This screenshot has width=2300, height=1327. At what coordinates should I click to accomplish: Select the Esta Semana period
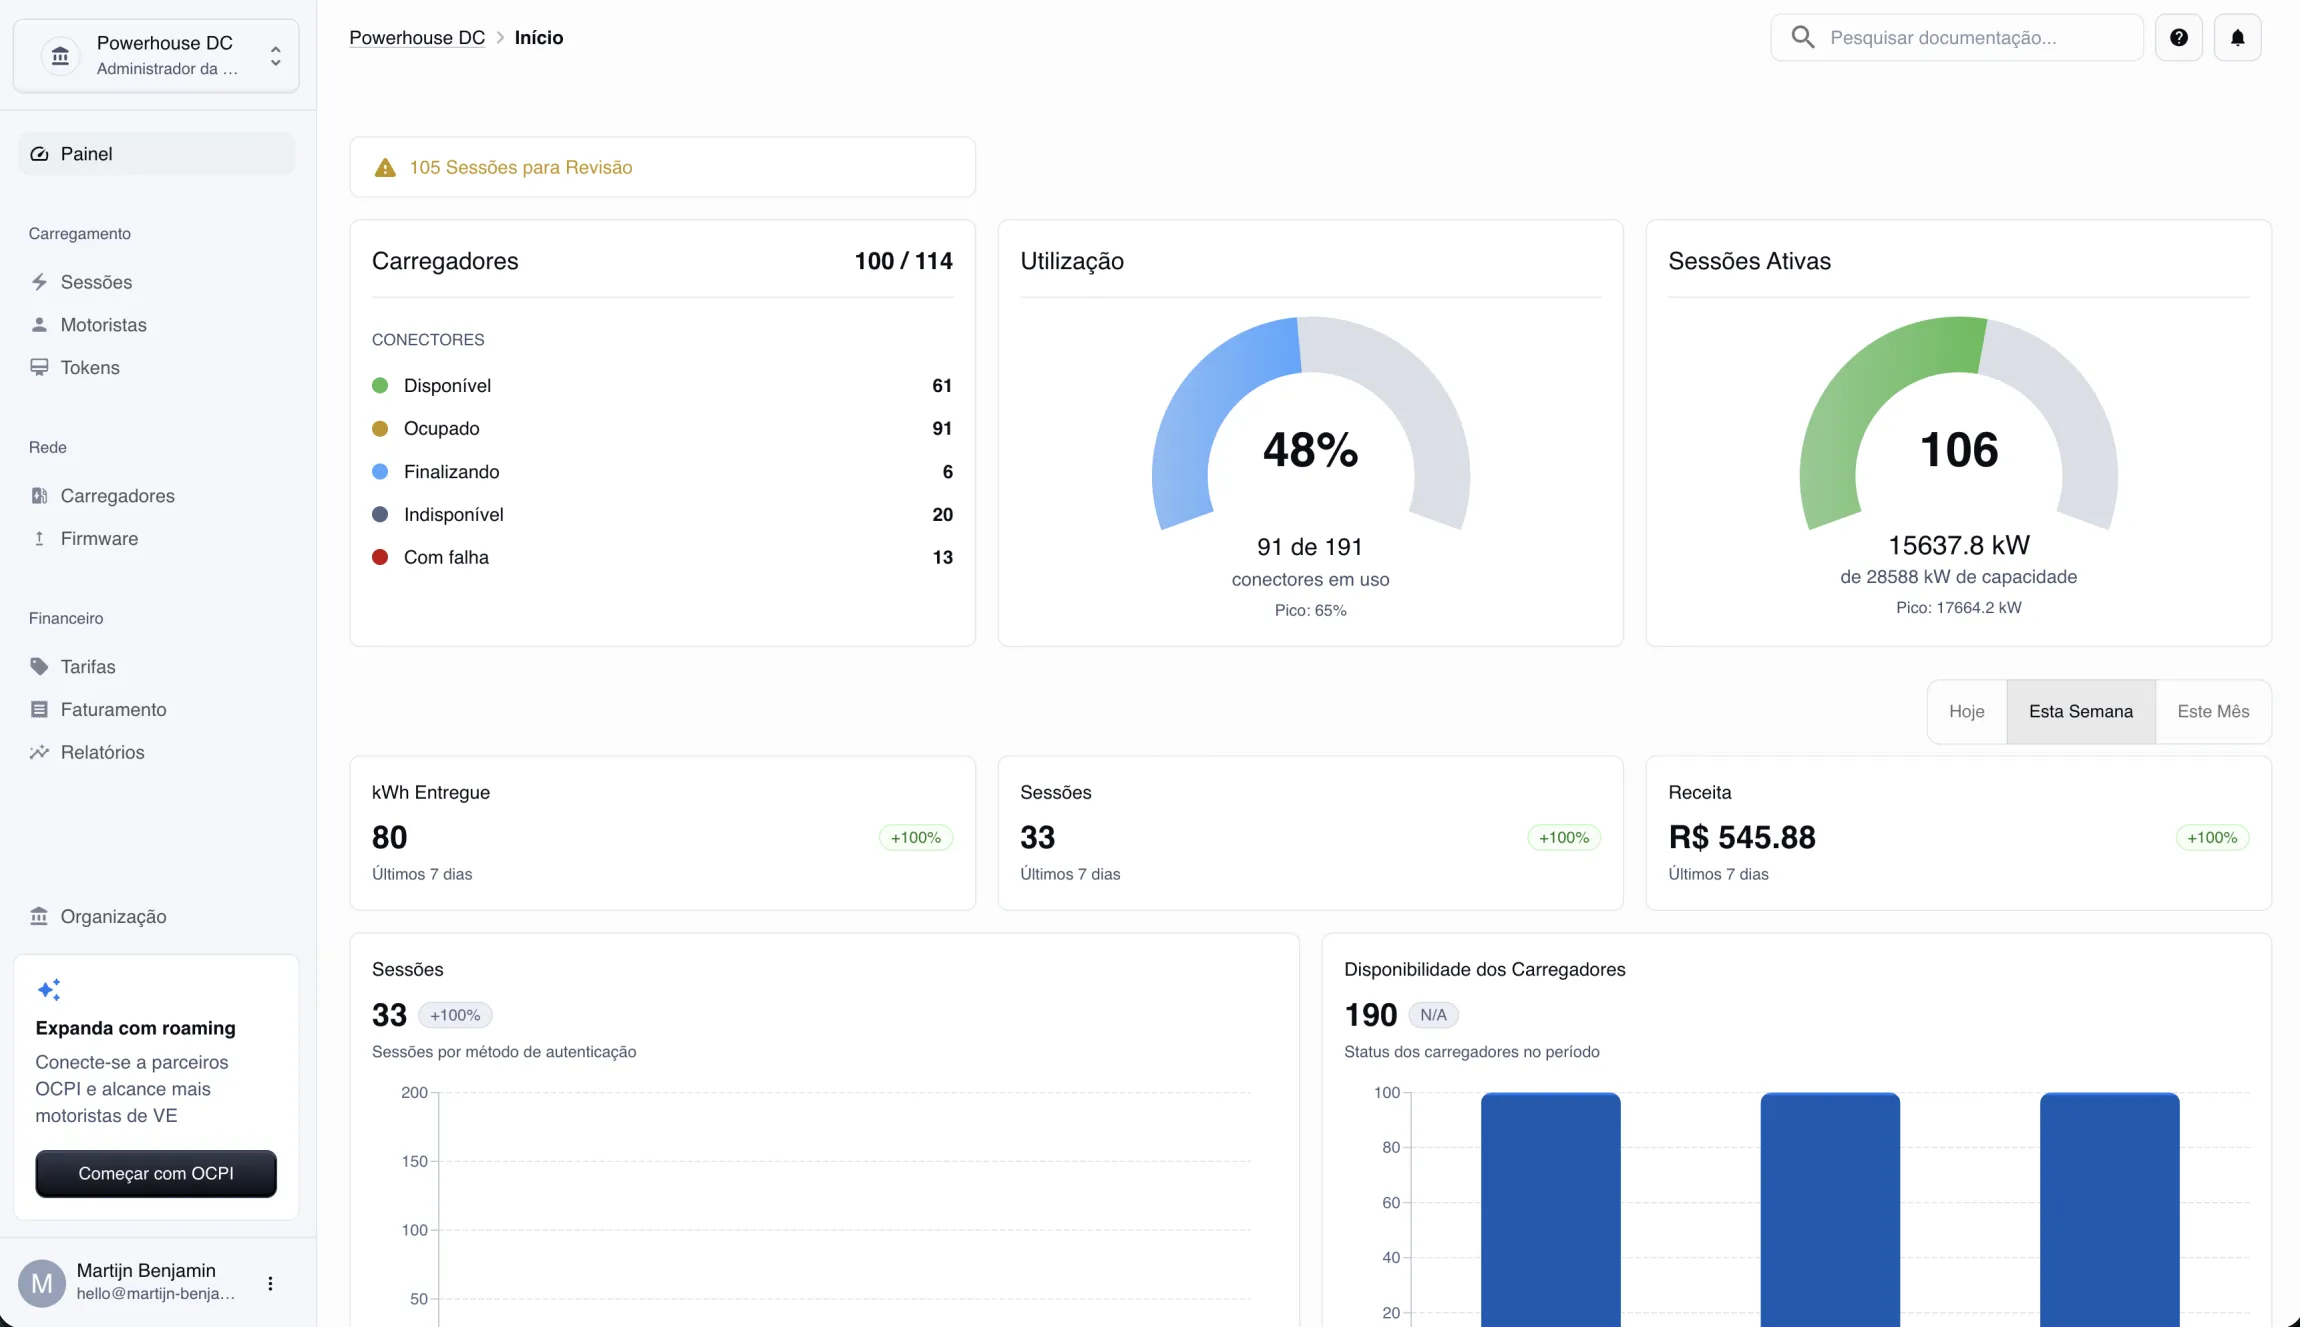pos(2080,711)
